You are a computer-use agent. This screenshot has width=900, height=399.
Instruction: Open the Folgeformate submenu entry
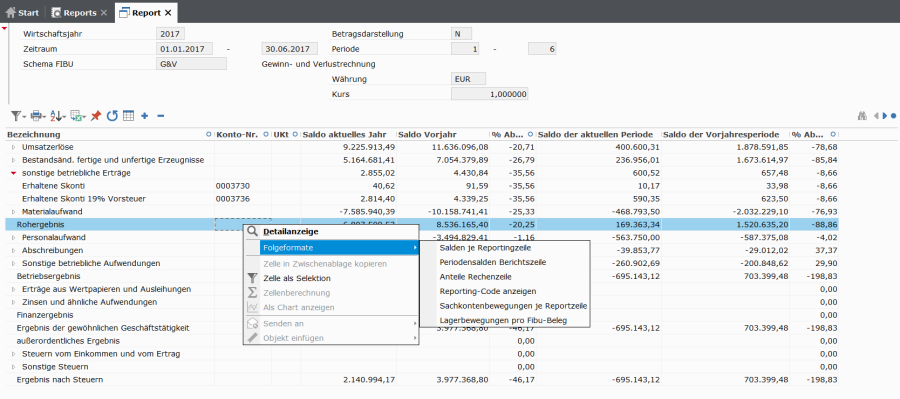click(331, 247)
